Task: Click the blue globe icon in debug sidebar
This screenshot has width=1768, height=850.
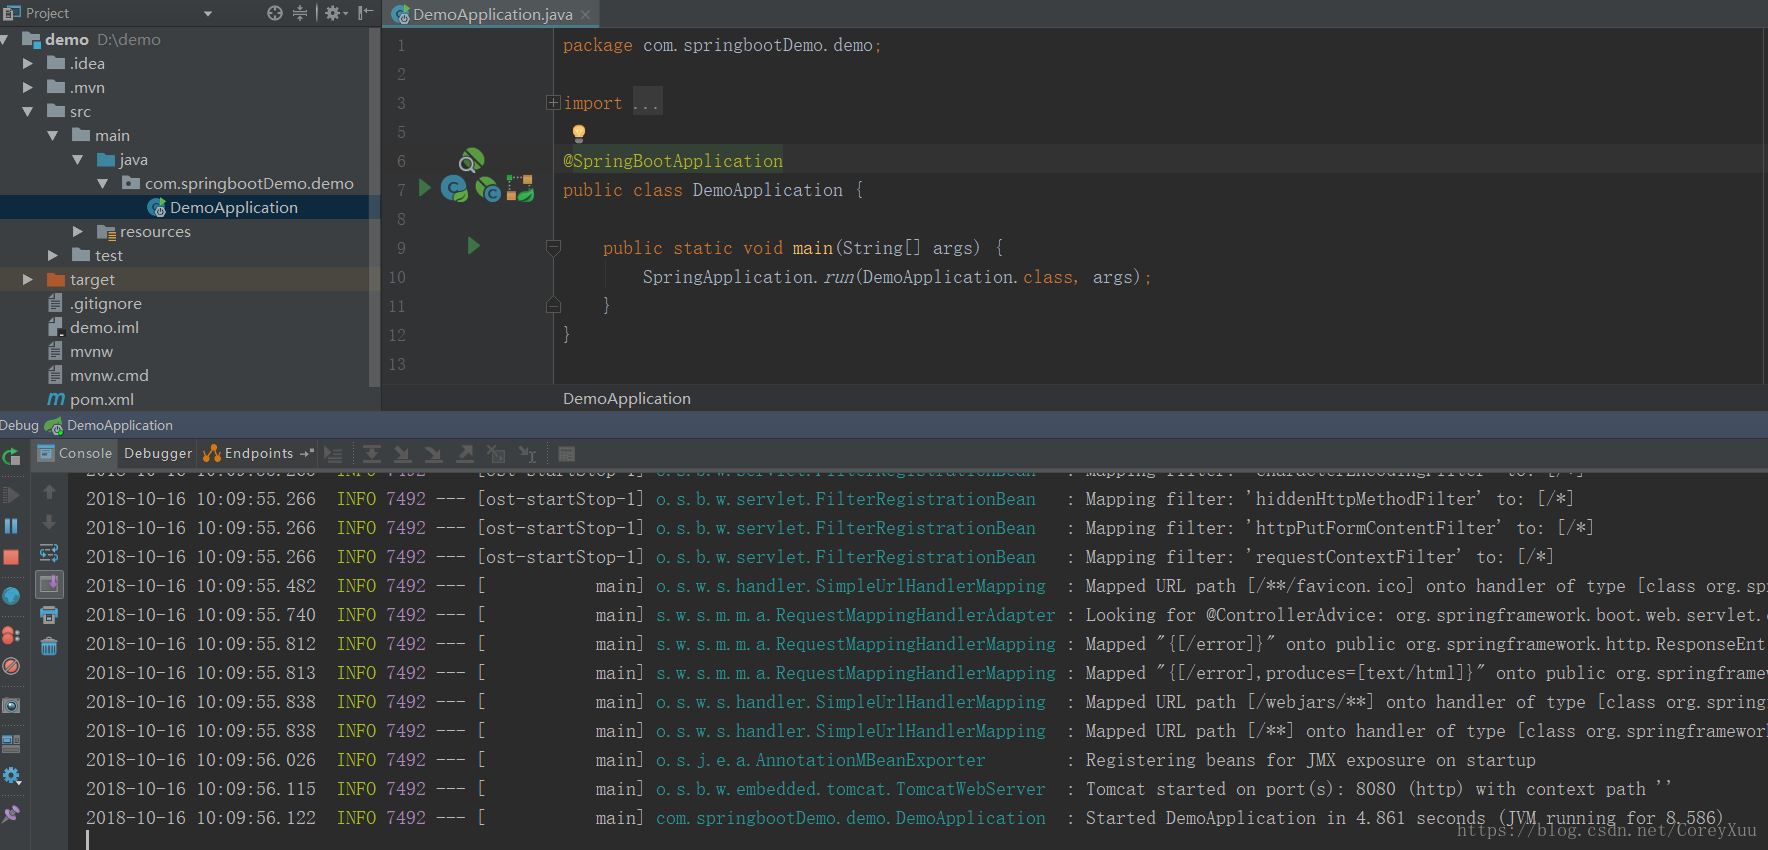Action: click(x=11, y=596)
